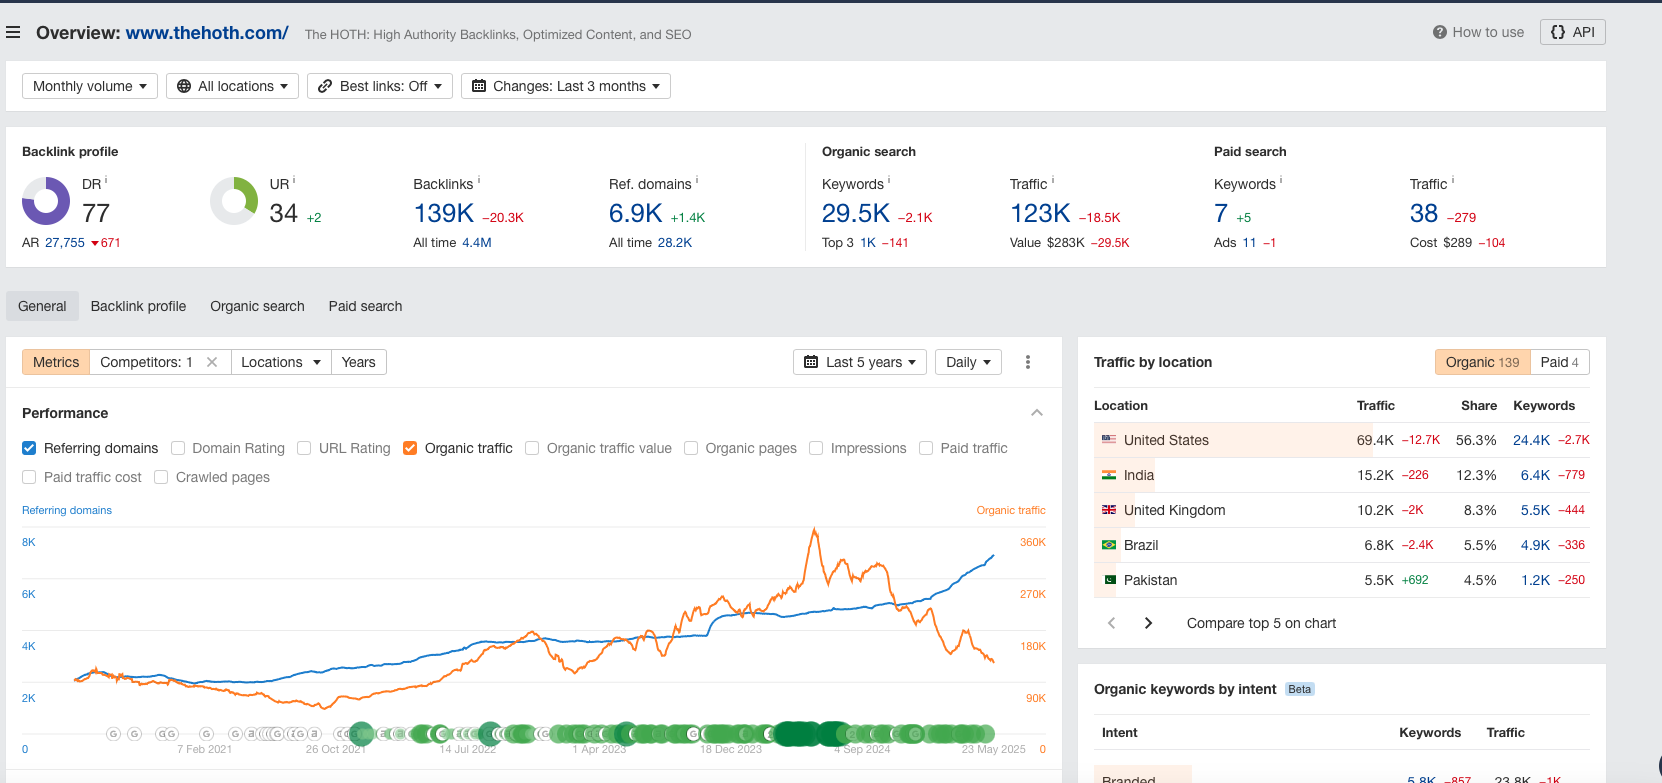The image size is (1662, 783).
Task: Open the Changes: Last 3 months dropdown
Action: point(566,86)
